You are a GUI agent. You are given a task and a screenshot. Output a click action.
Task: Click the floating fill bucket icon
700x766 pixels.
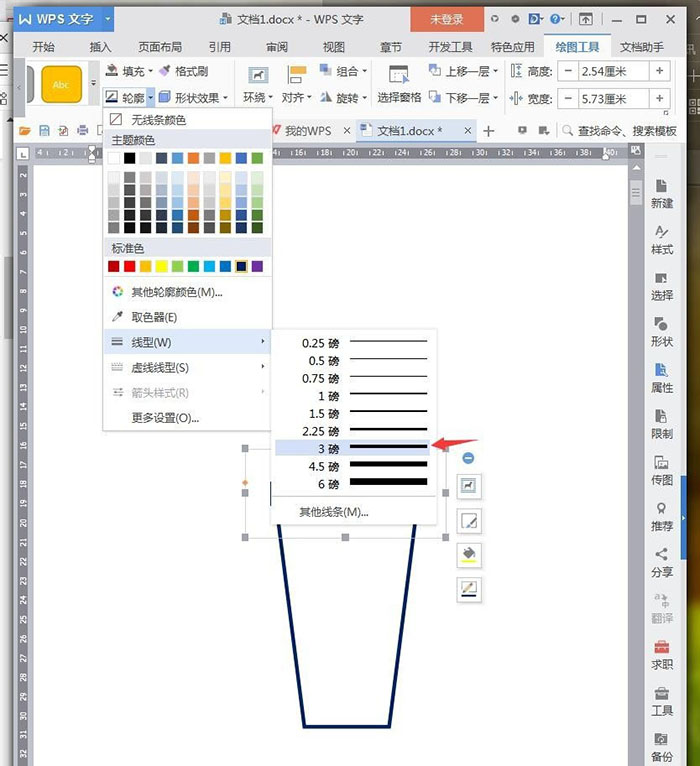(x=469, y=554)
